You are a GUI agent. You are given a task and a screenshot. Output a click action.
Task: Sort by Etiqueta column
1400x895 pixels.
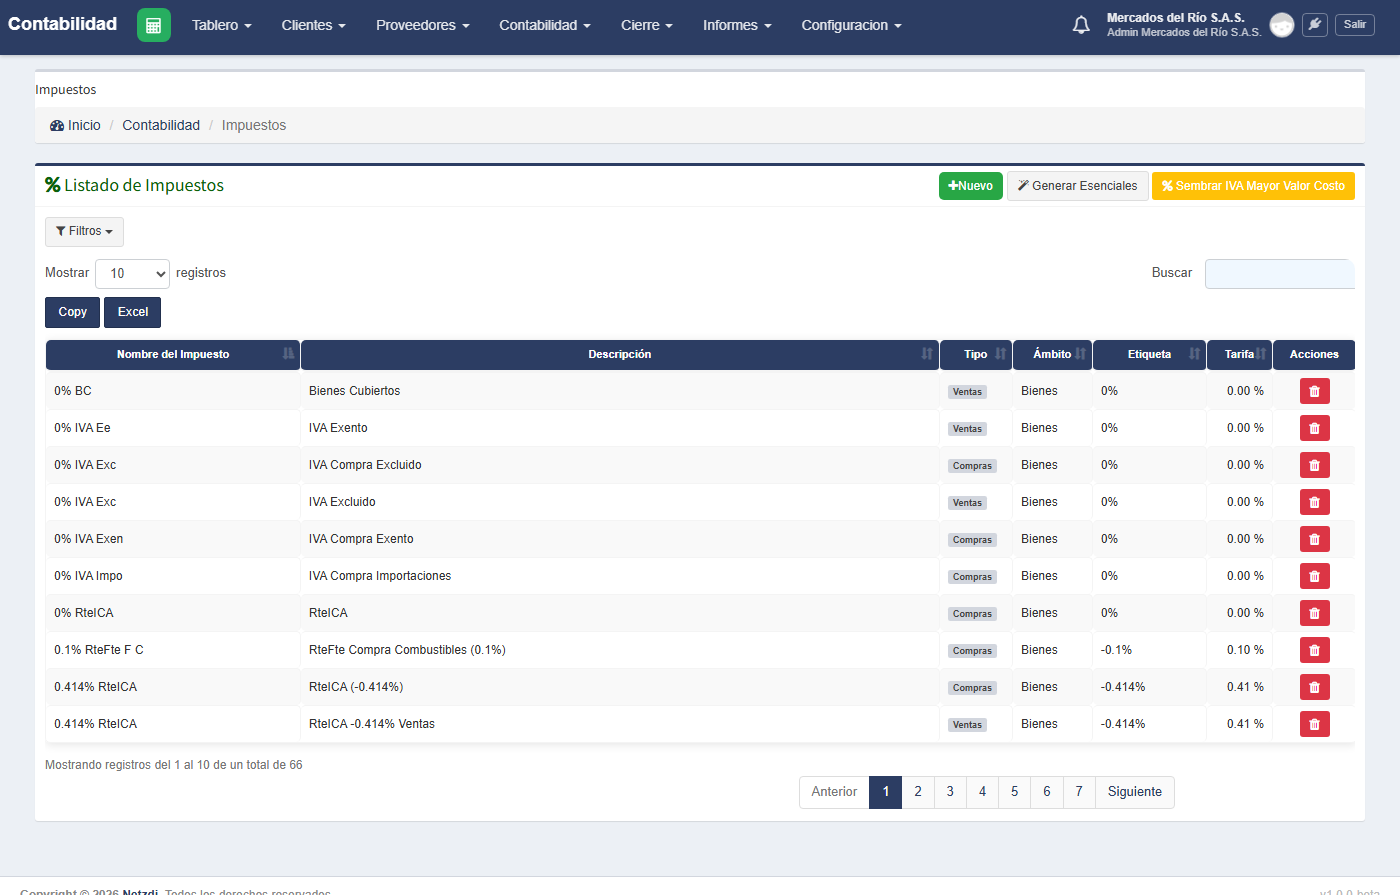click(x=1149, y=355)
